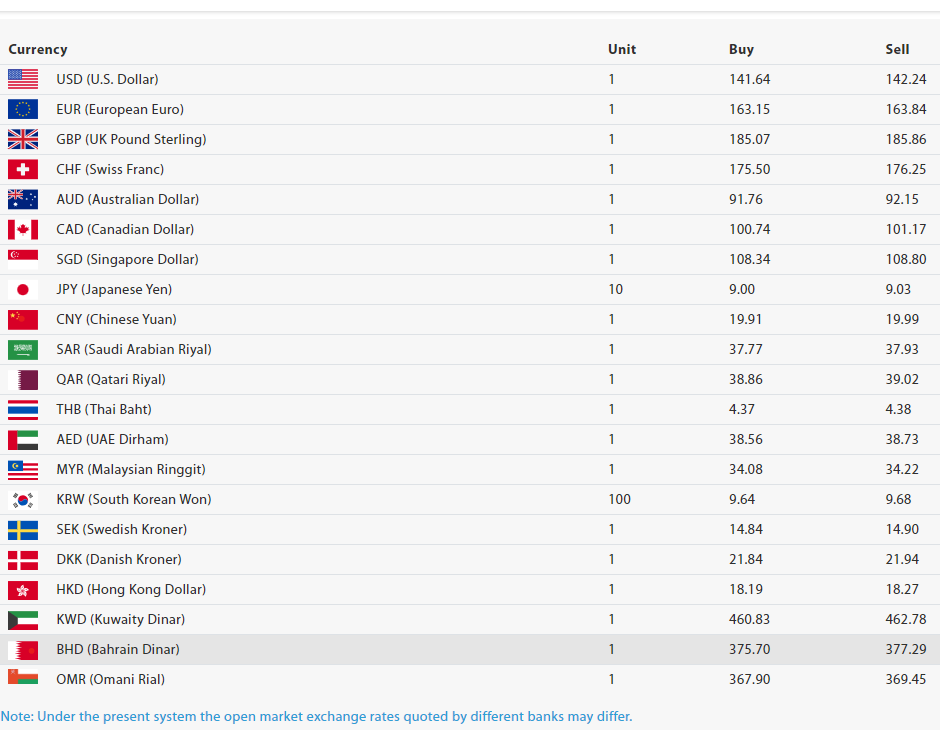Click the Saudi Arabian Riyal flag

click(x=23, y=349)
